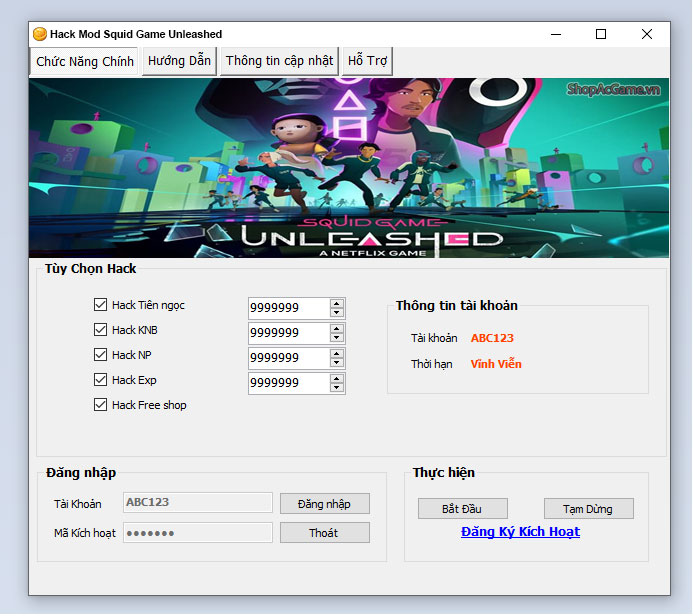Click the Squid Game Unleashed banner image

(349, 168)
